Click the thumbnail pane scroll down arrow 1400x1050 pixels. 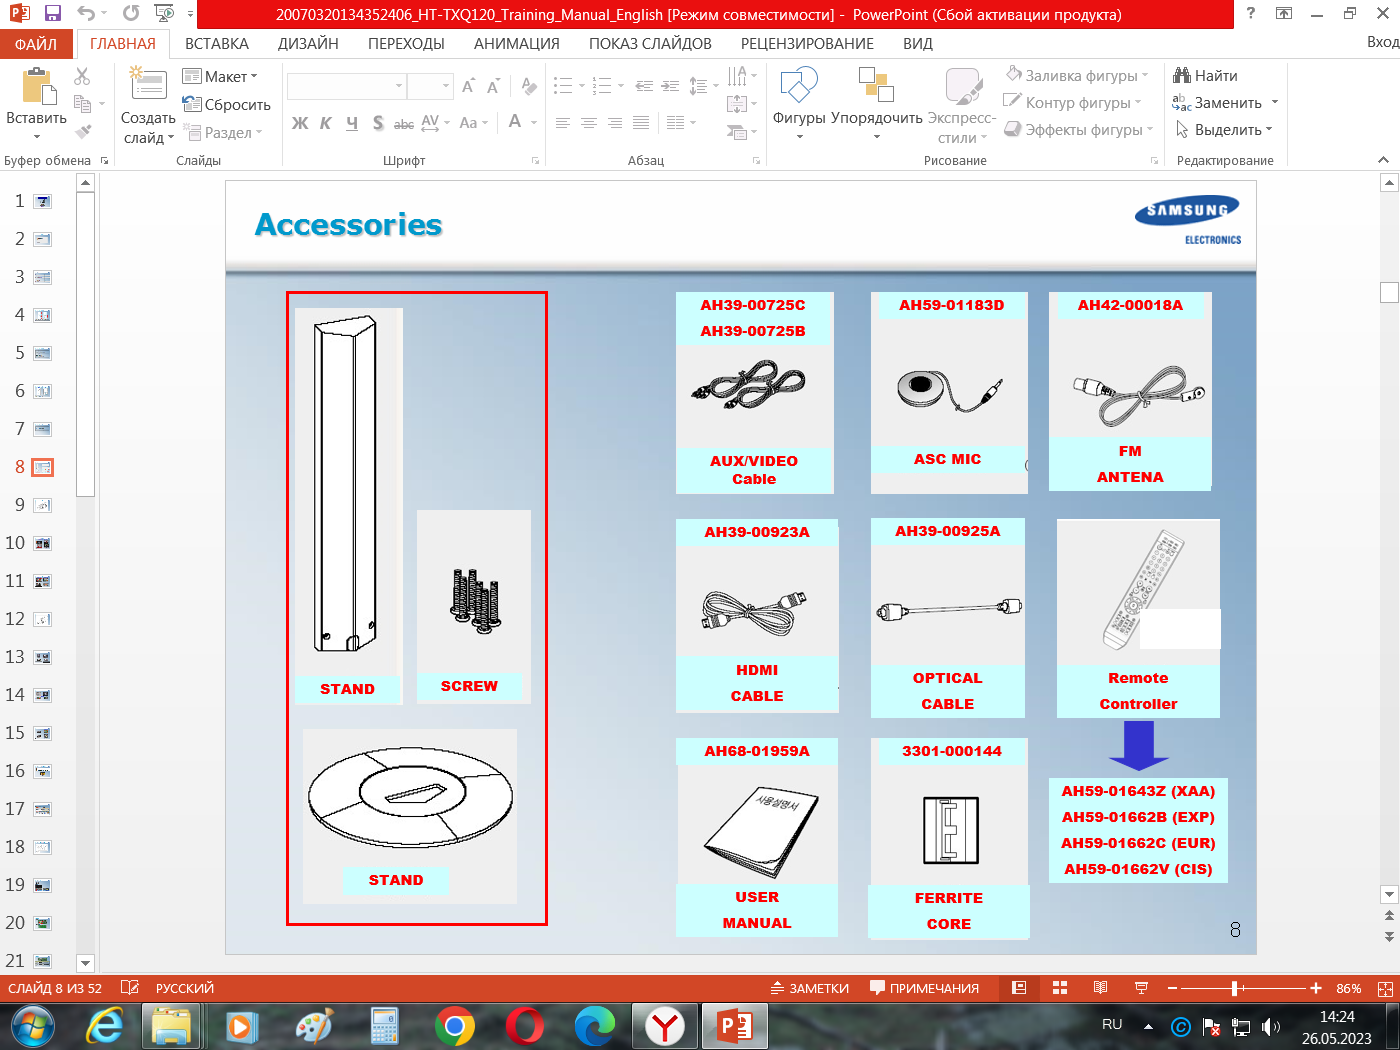pyautogui.click(x=85, y=963)
